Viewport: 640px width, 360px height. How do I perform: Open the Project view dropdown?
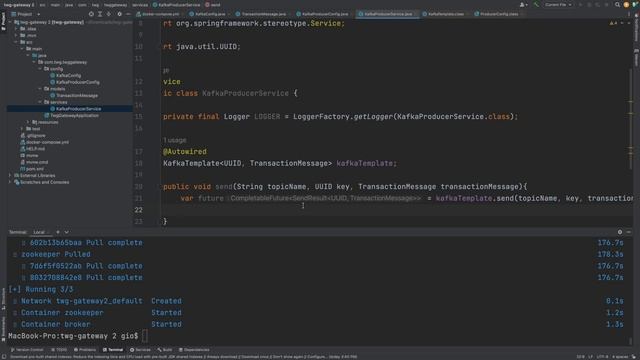pos(26,14)
